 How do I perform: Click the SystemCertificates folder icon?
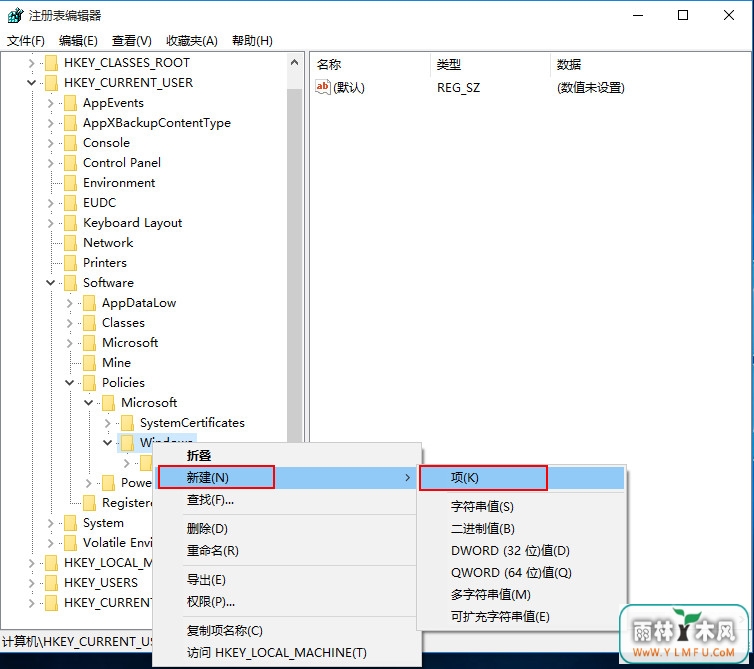click(x=127, y=423)
